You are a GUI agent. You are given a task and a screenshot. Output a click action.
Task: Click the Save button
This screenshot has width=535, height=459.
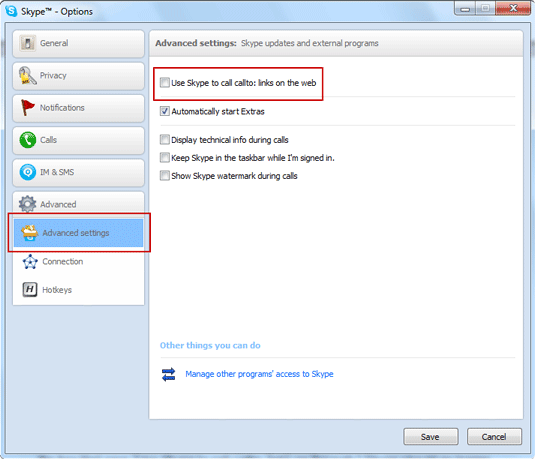click(x=431, y=437)
